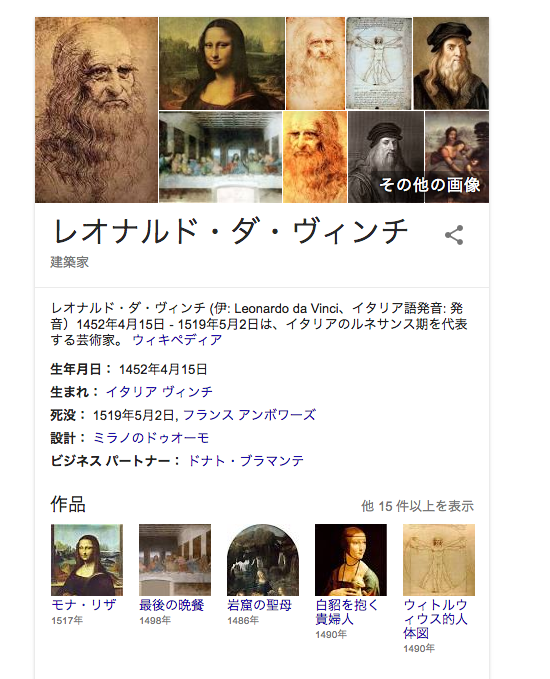Open the ウィキペディア link
Screen dimensions: 550x679
(177, 340)
